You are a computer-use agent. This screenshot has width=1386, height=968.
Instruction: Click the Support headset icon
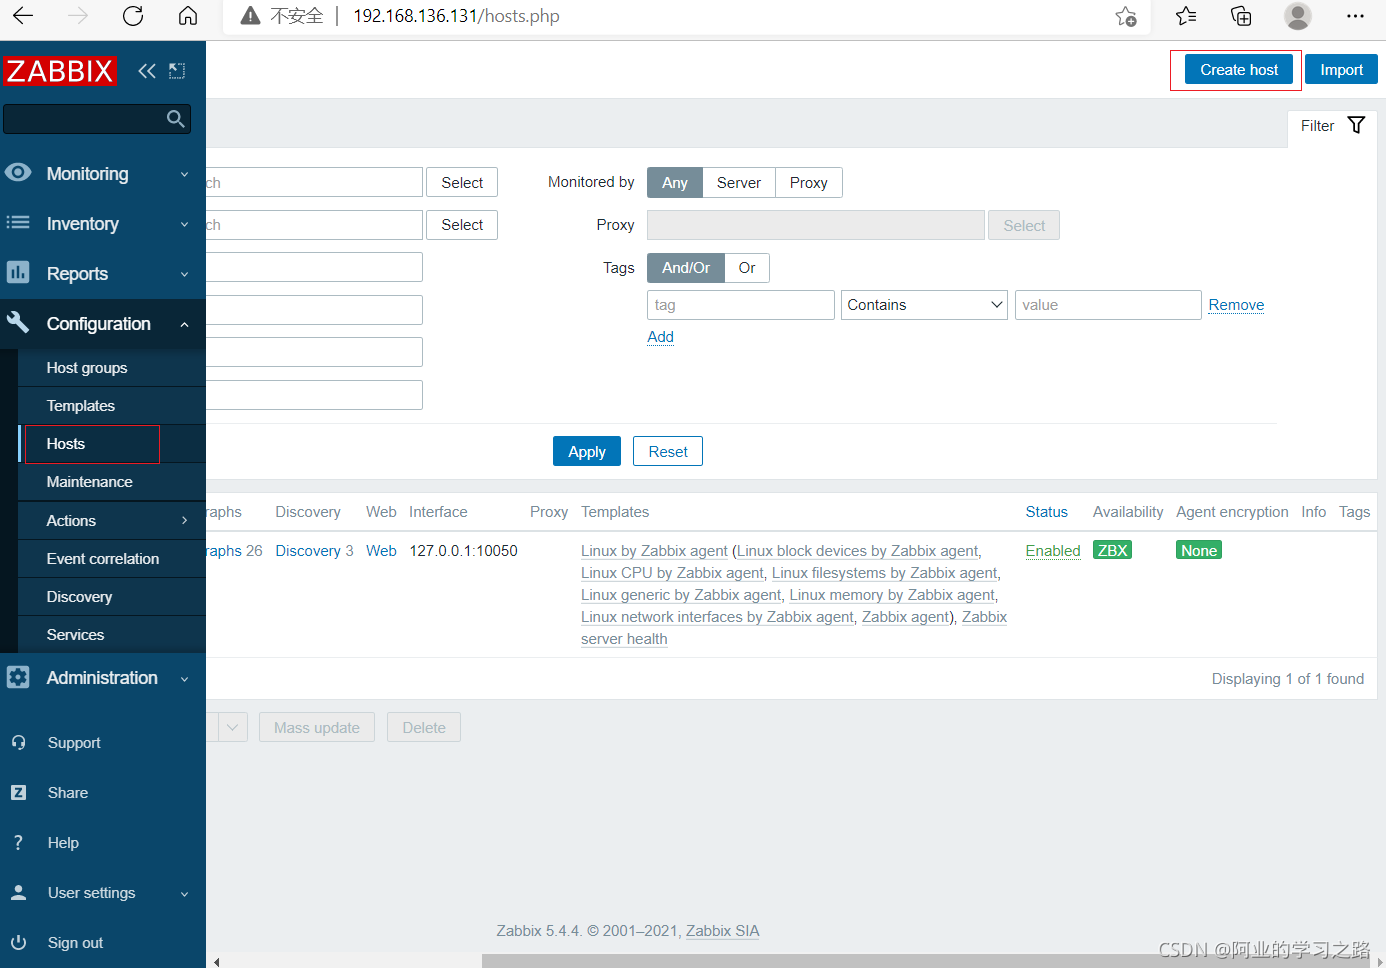click(18, 743)
